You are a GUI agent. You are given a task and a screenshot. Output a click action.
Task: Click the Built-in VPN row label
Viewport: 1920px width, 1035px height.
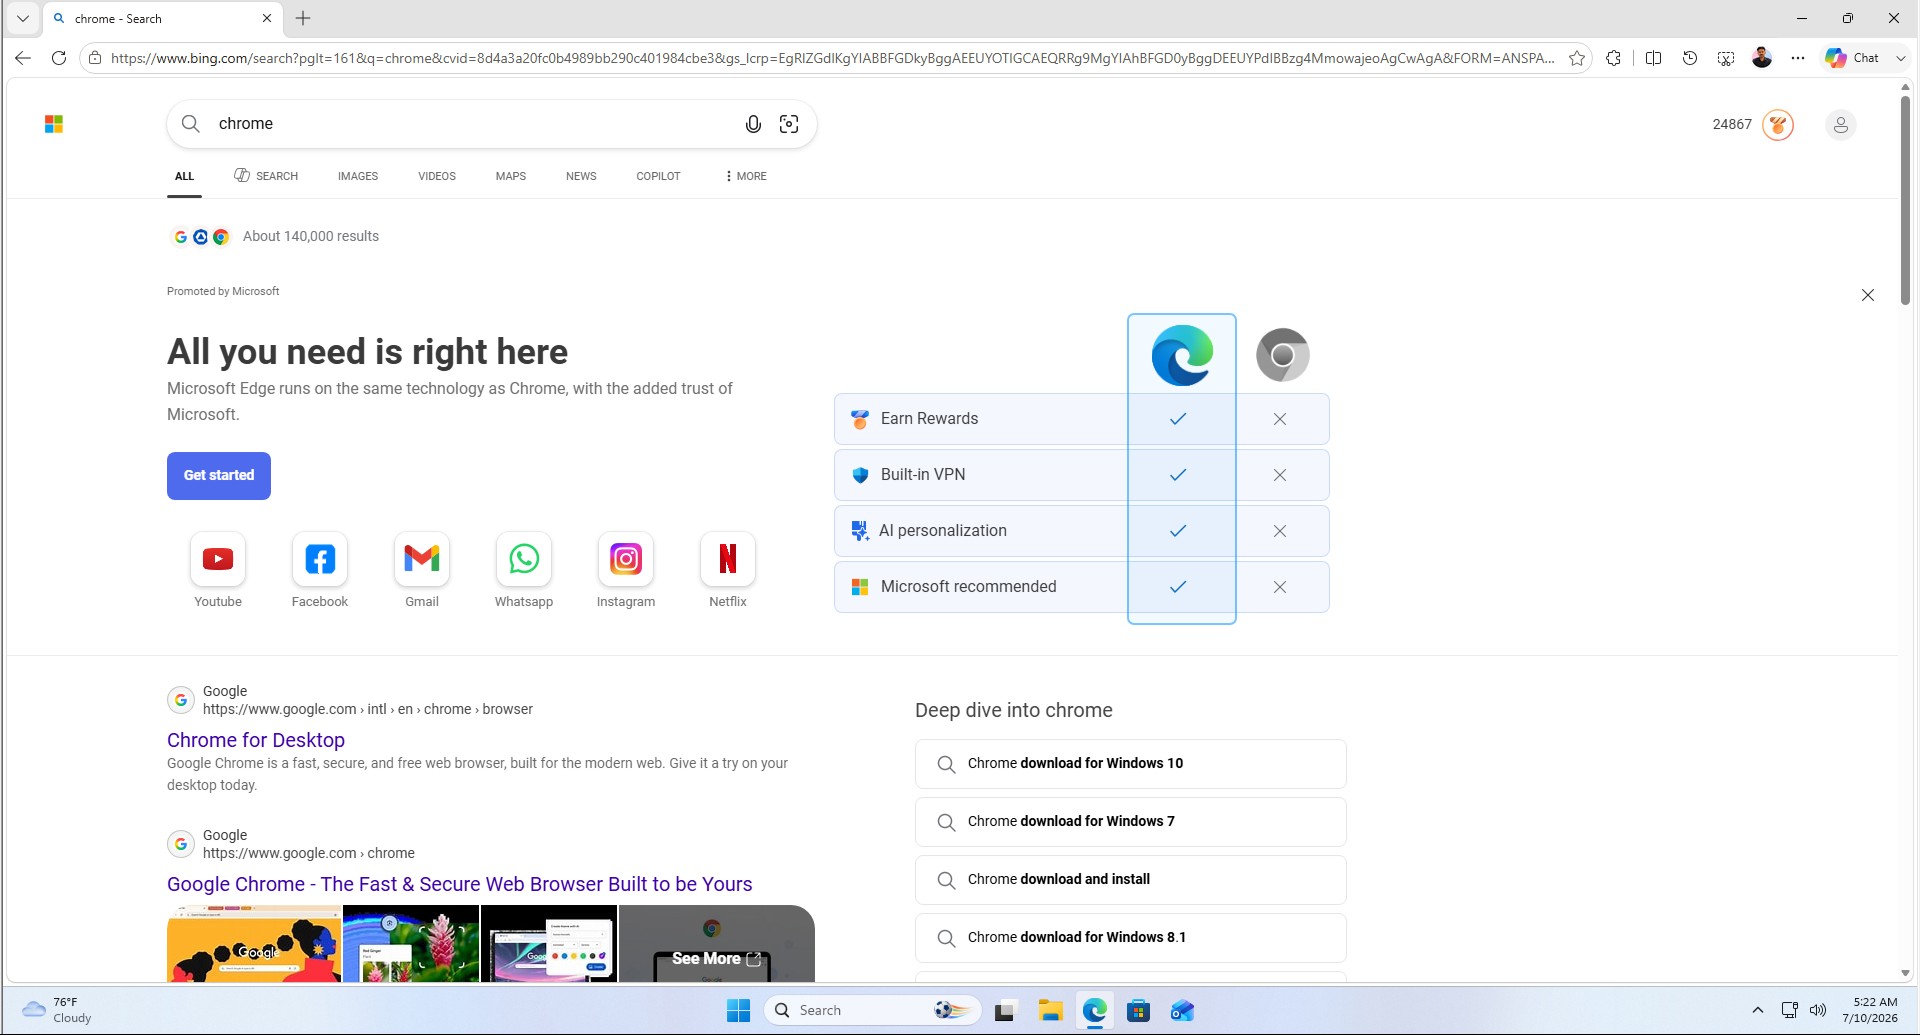point(923,475)
